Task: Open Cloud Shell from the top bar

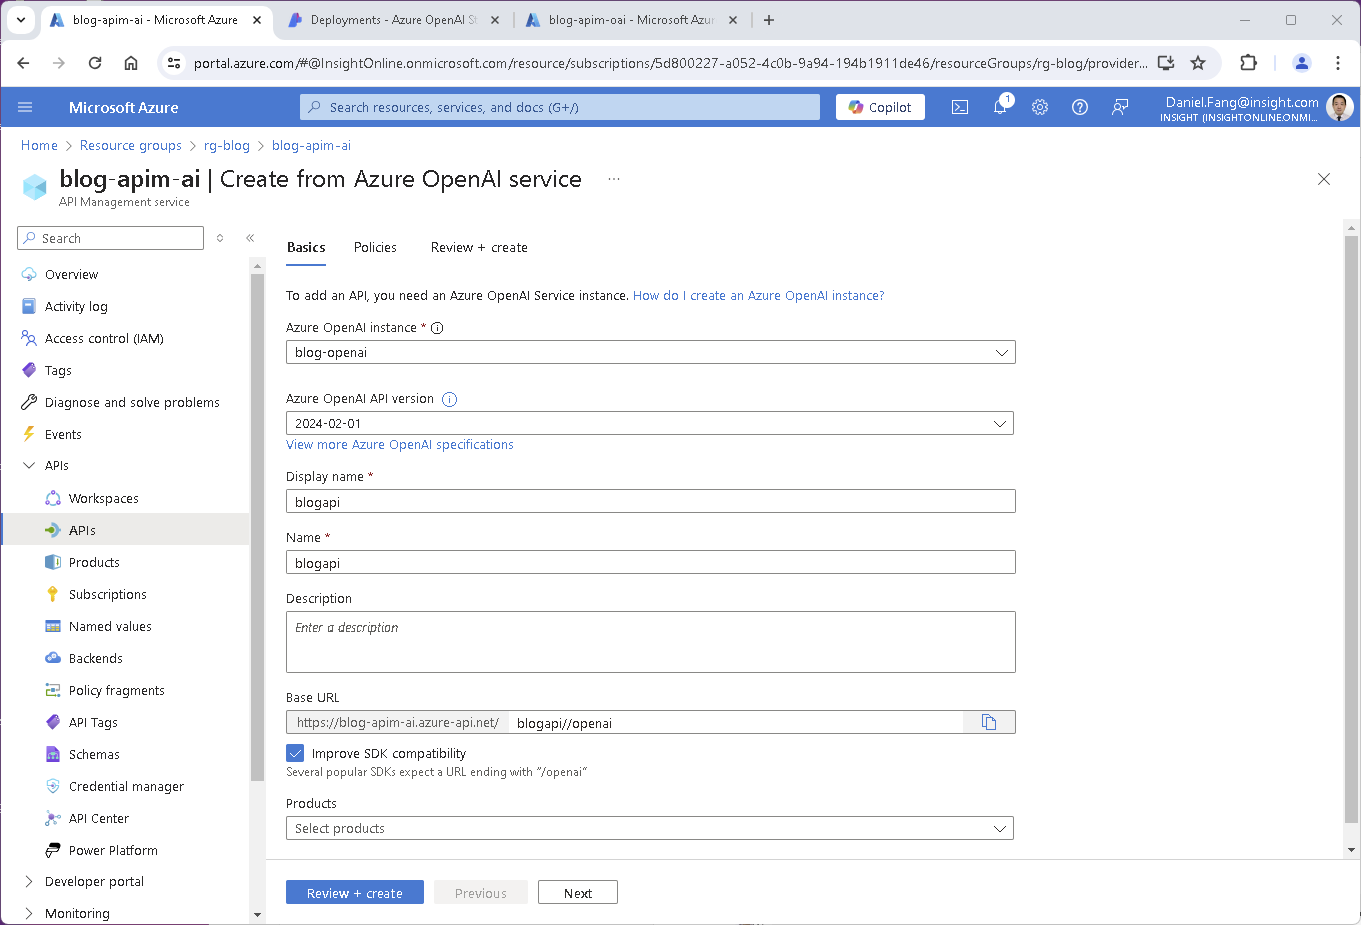Action: [x=960, y=107]
